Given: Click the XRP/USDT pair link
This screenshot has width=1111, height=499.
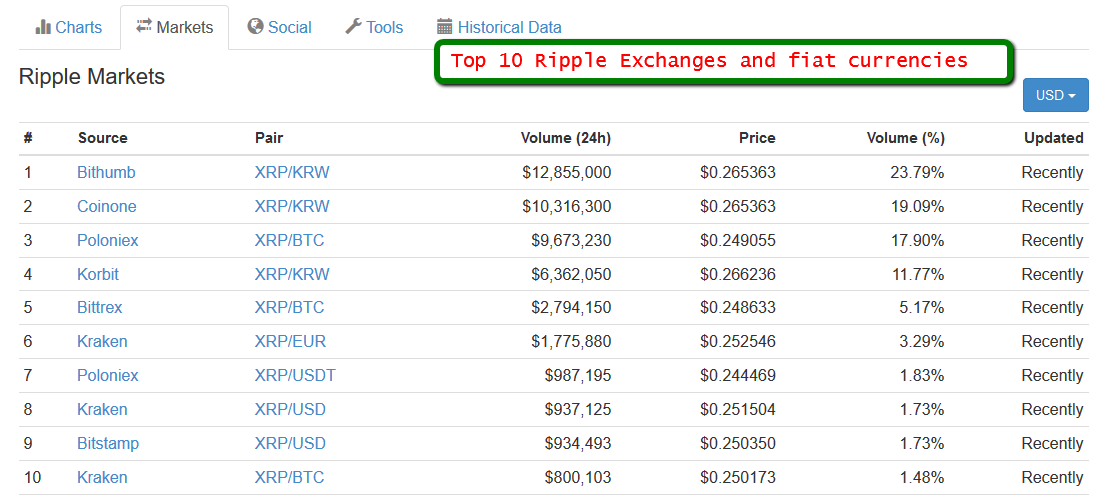Looking at the screenshot, I should click(295, 375).
